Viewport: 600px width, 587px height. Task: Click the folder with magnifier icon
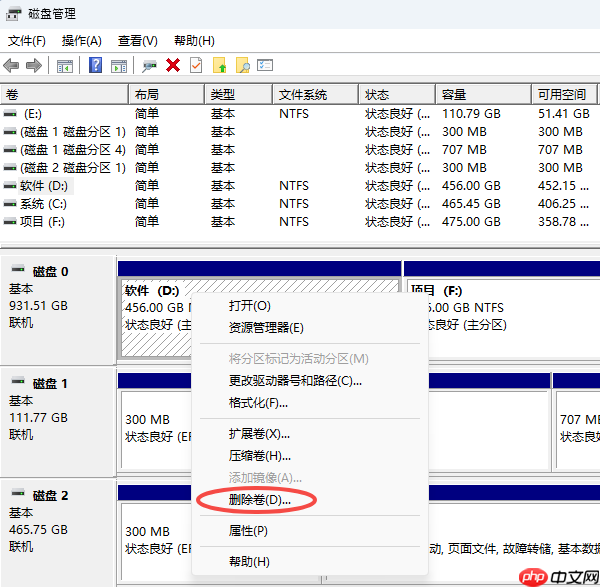tap(243, 65)
